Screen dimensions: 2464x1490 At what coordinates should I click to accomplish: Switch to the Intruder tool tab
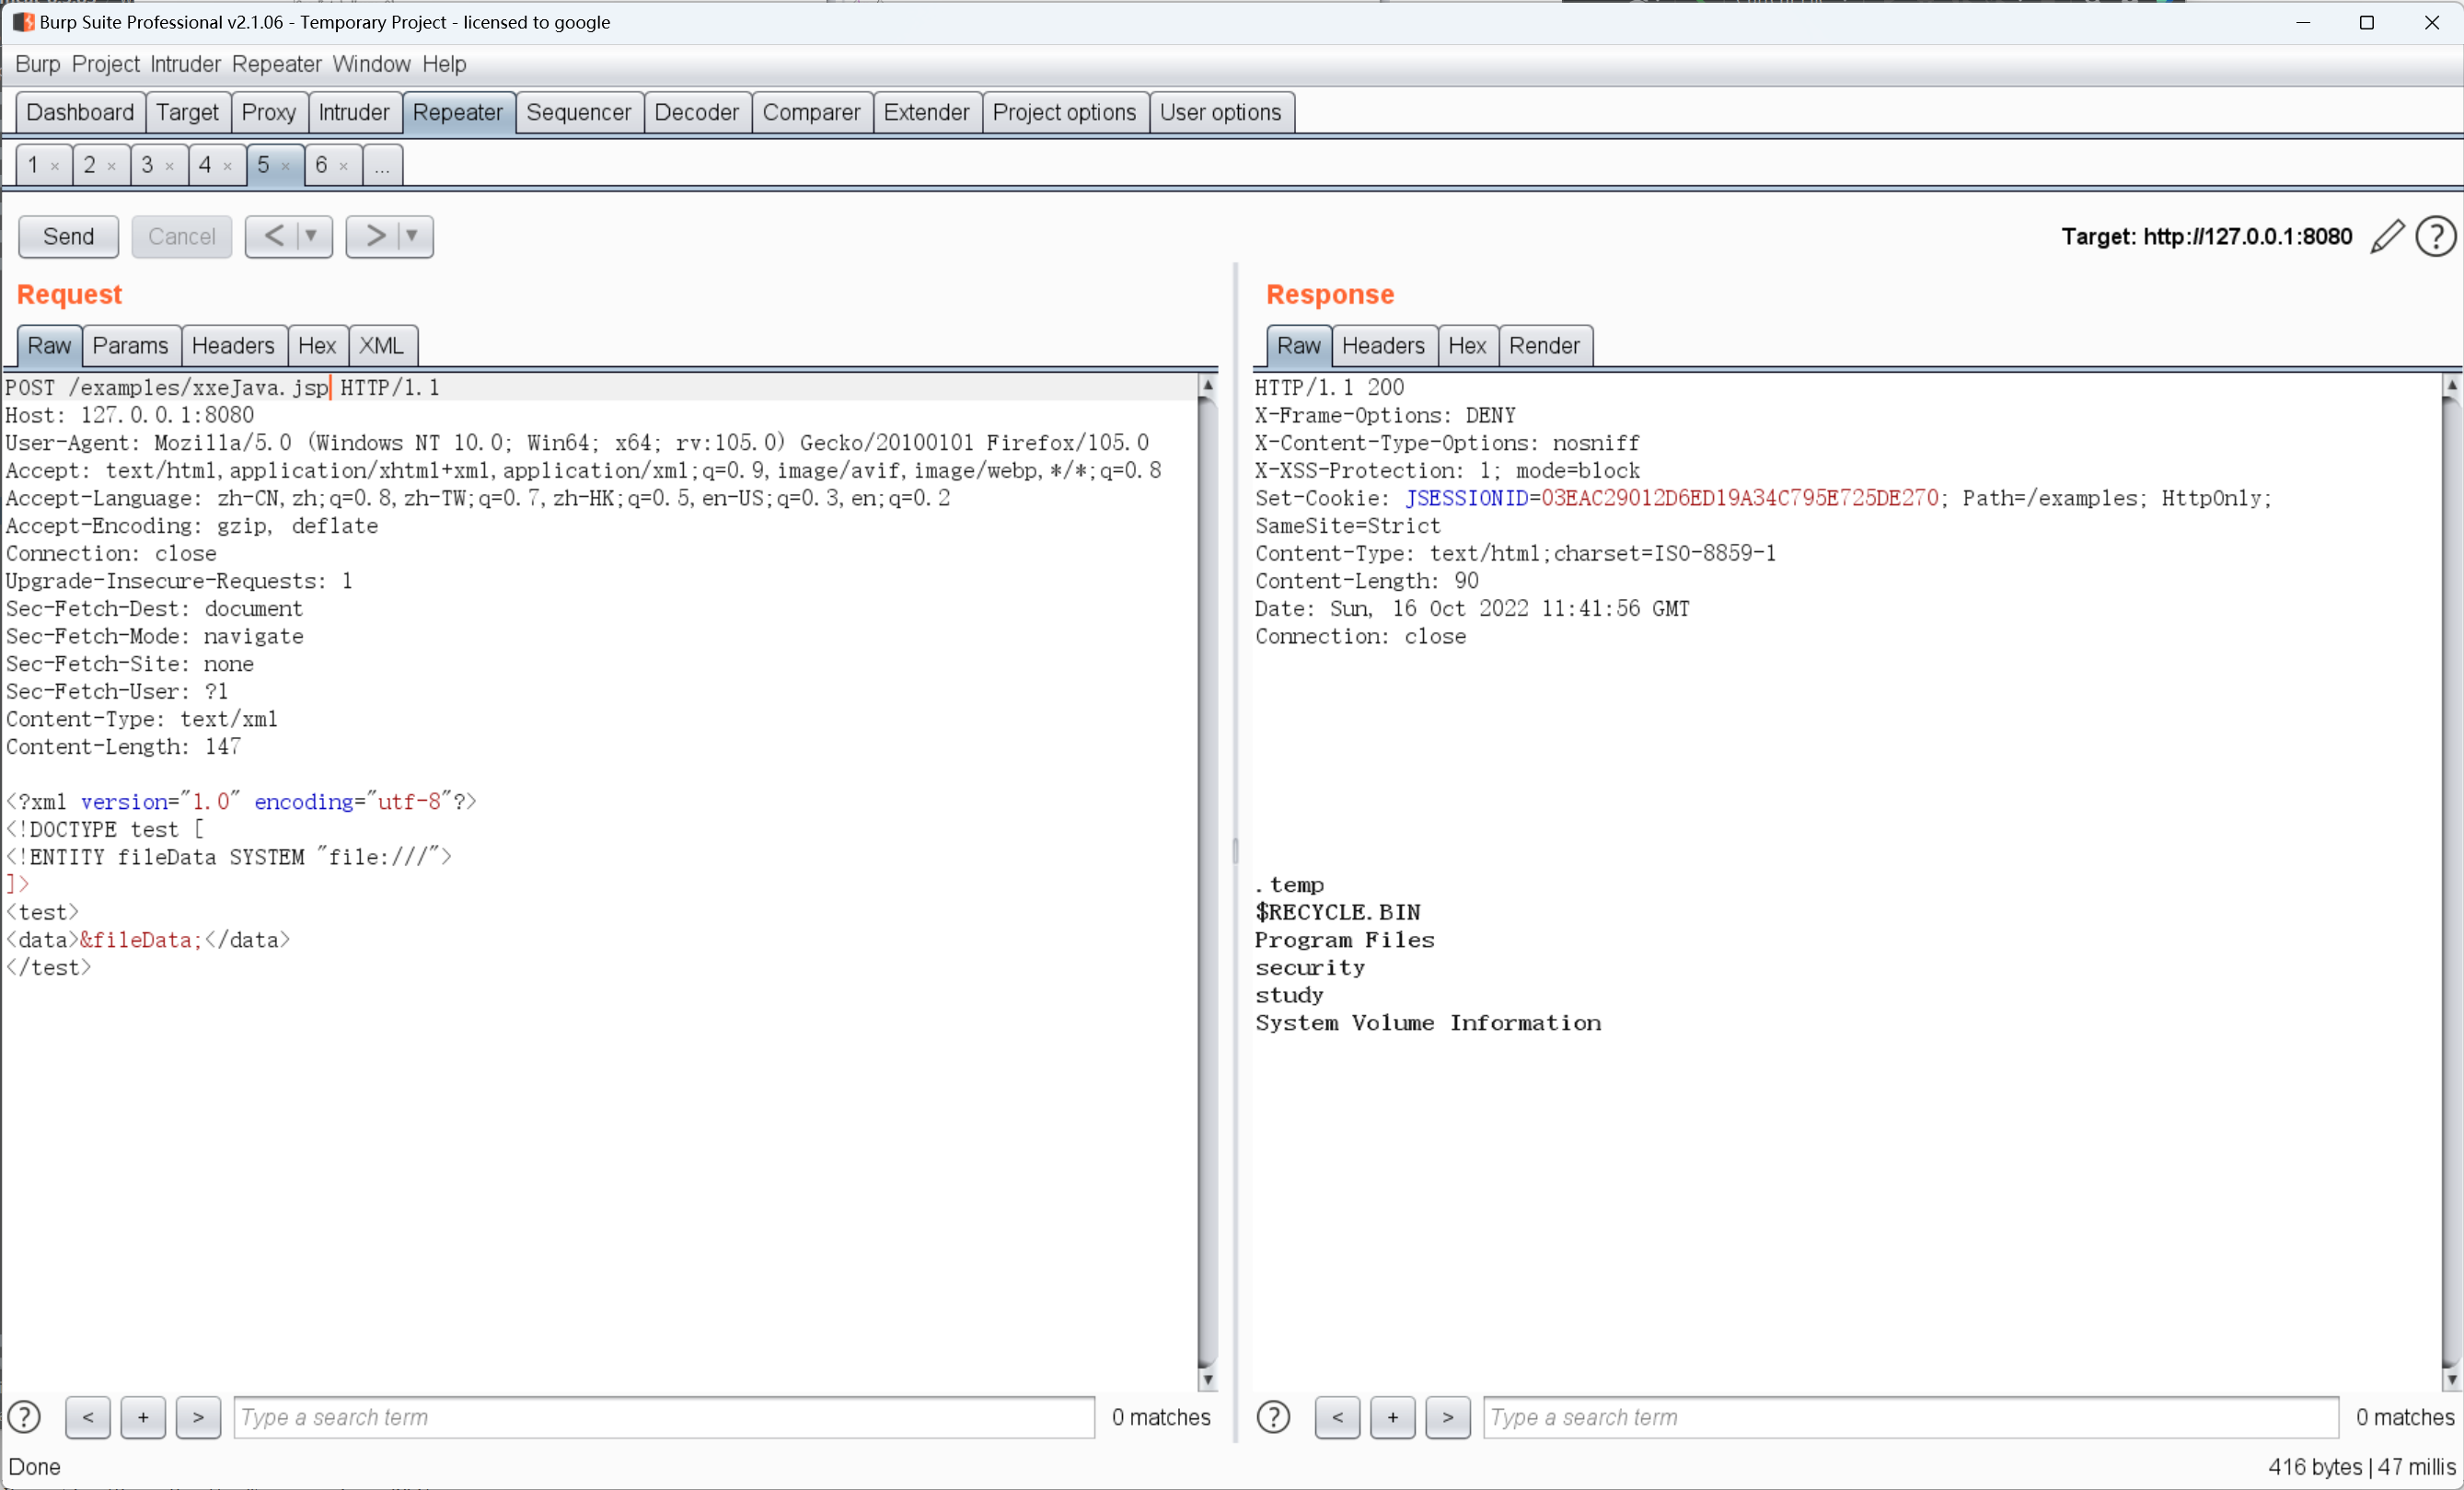click(354, 112)
